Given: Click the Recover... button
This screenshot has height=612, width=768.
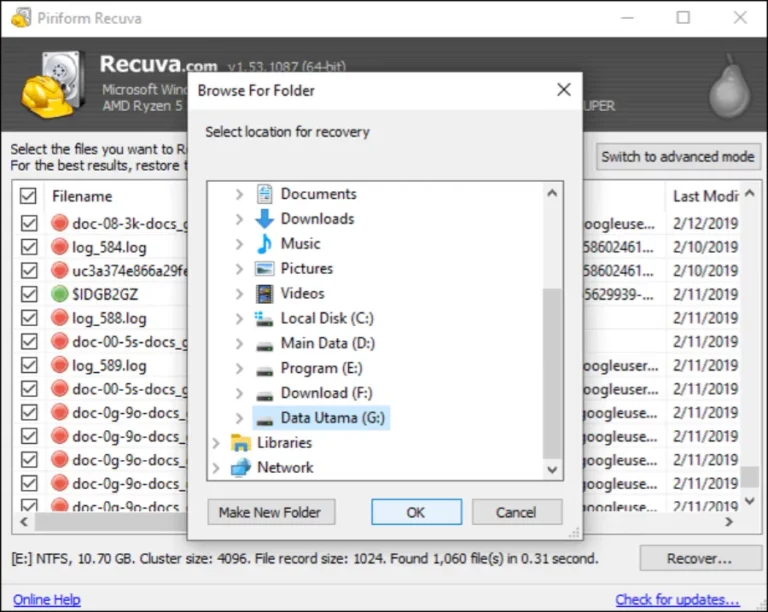Looking at the screenshot, I should 700,558.
